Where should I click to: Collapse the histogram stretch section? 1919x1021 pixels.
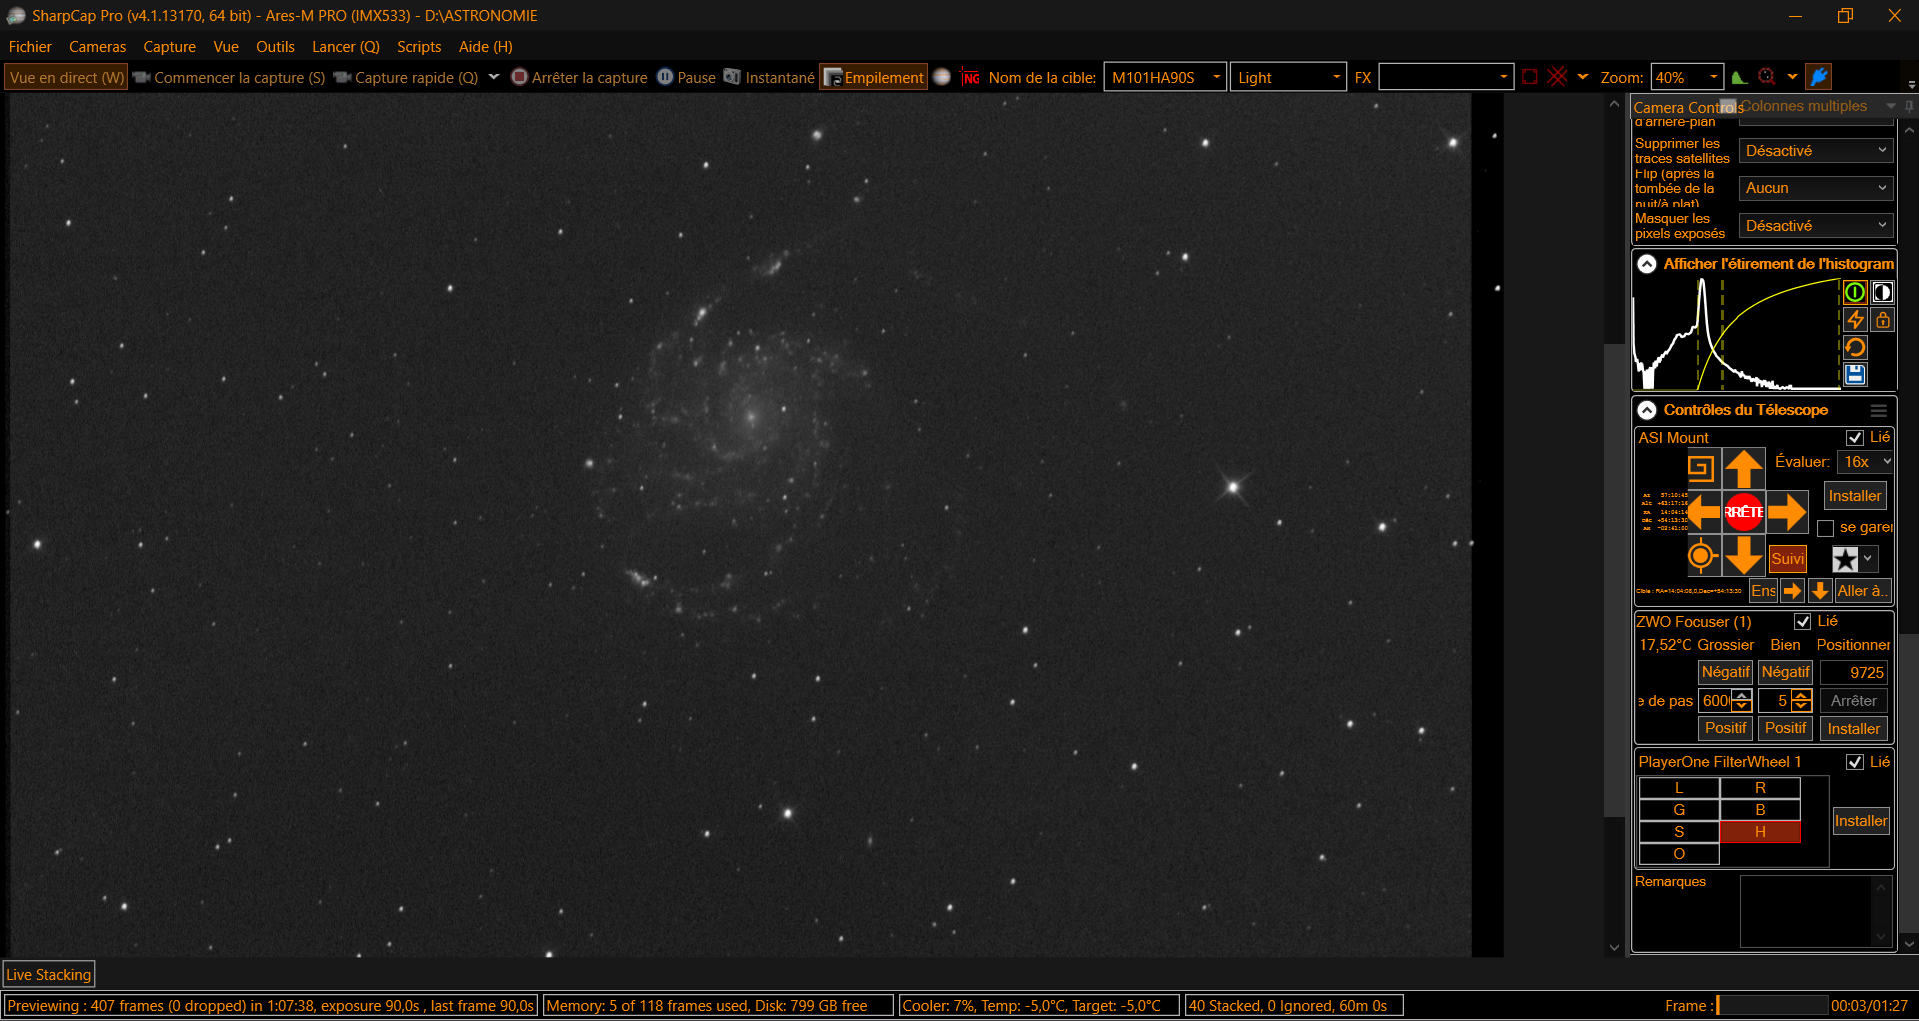click(1647, 264)
